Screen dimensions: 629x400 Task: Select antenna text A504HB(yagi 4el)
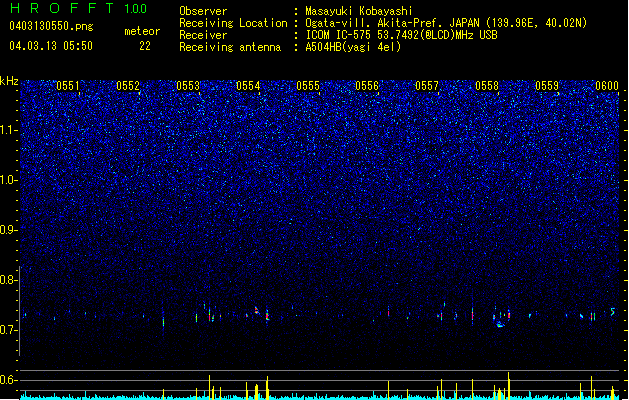click(353, 47)
